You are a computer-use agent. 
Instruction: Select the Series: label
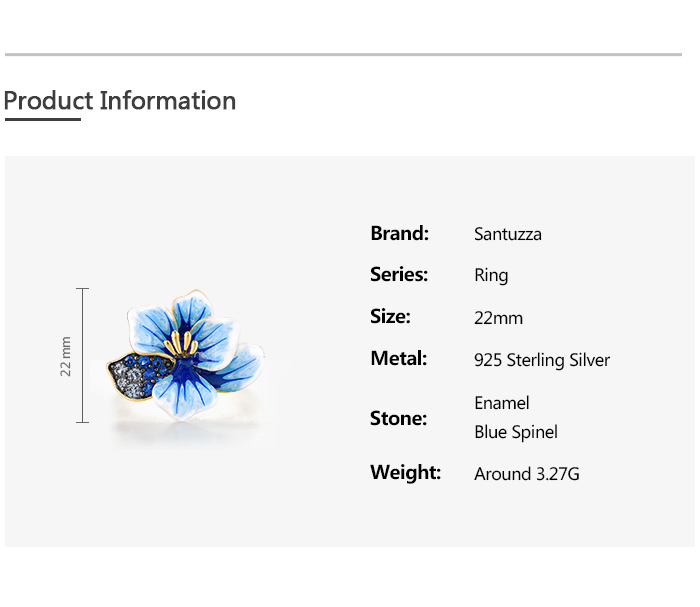pos(399,275)
